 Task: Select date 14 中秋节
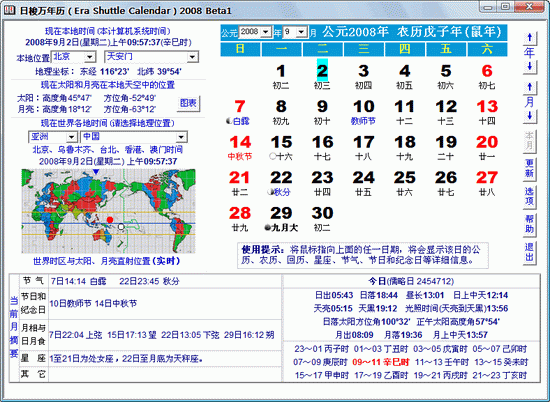click(x=240, y=148)
